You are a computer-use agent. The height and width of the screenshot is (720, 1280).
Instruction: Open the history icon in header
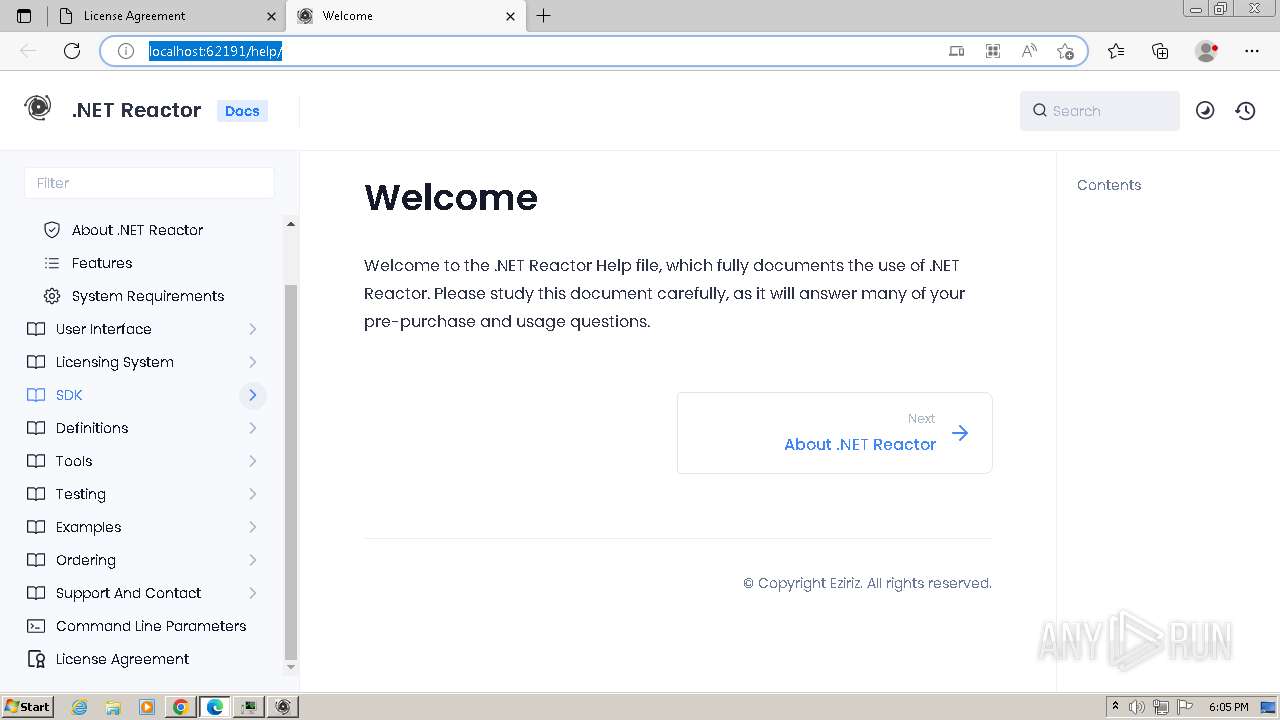tap(1245, 111)
